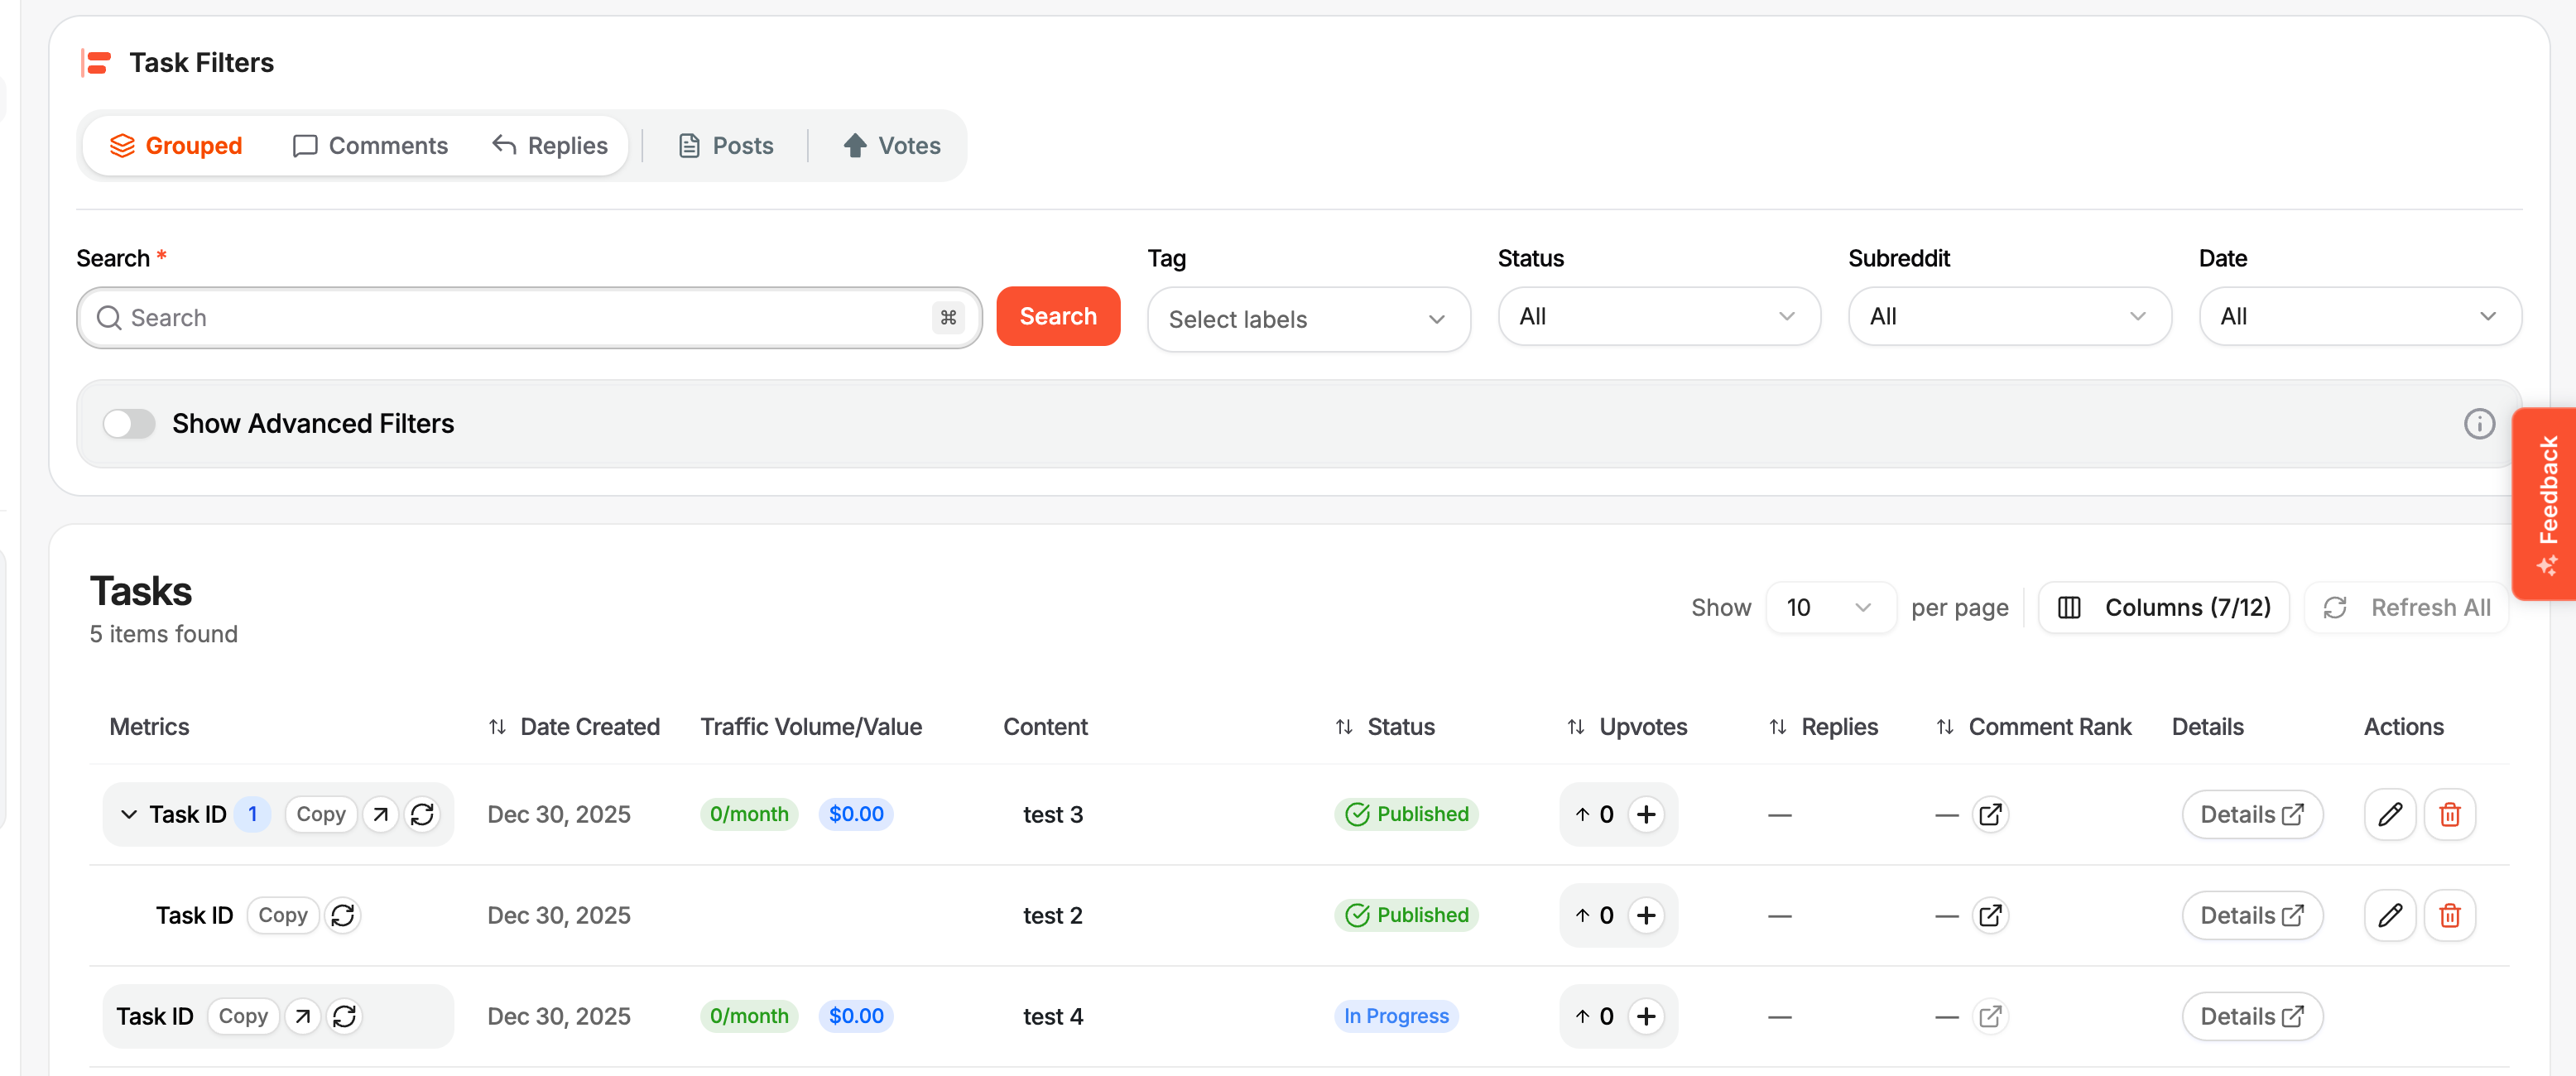Click refresh icon next to test 2 Copy
Screen dimensions: 2576x1076
(x=343, y=915)
